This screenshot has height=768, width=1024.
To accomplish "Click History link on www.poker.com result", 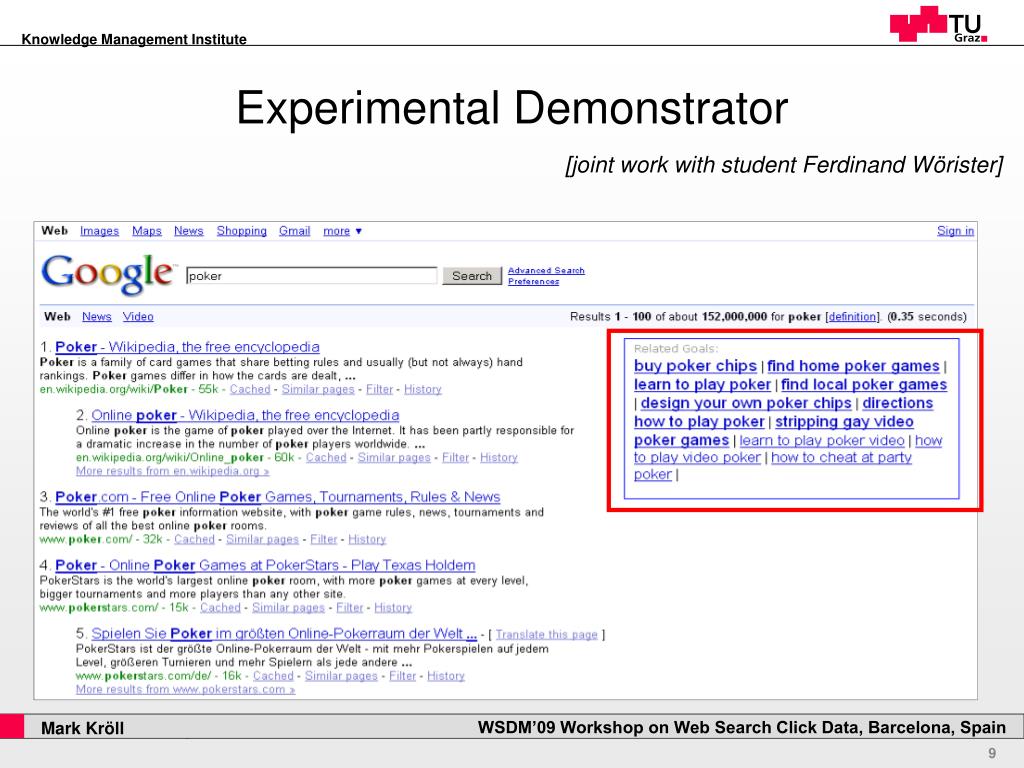I will click(x=367, y=539).
